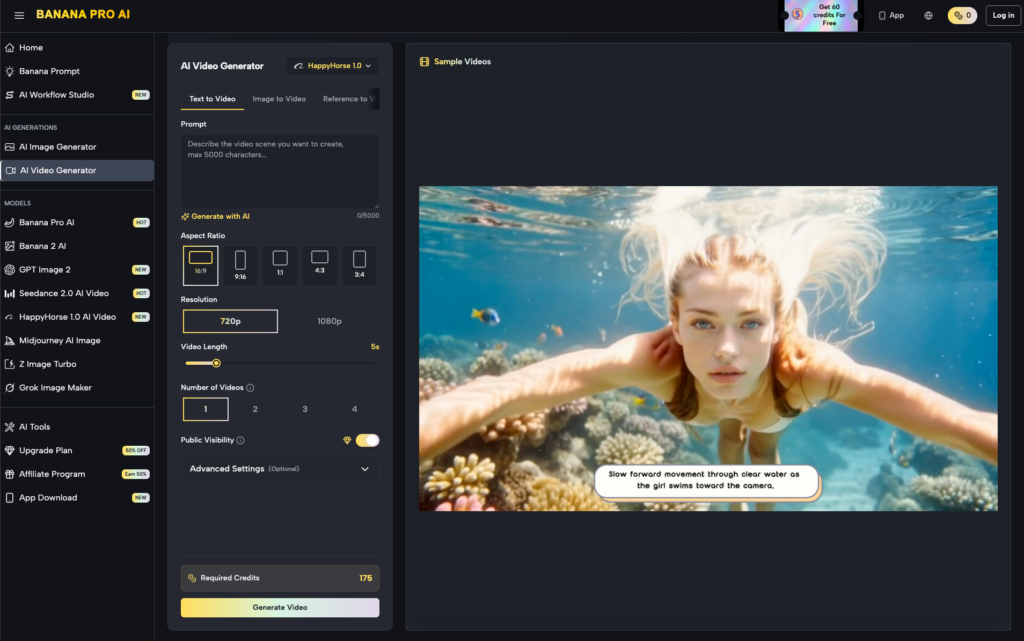Open Affiliate Program gift icon
The width and height of the screenshot is (1024, 641).
[x=10, y=474]
